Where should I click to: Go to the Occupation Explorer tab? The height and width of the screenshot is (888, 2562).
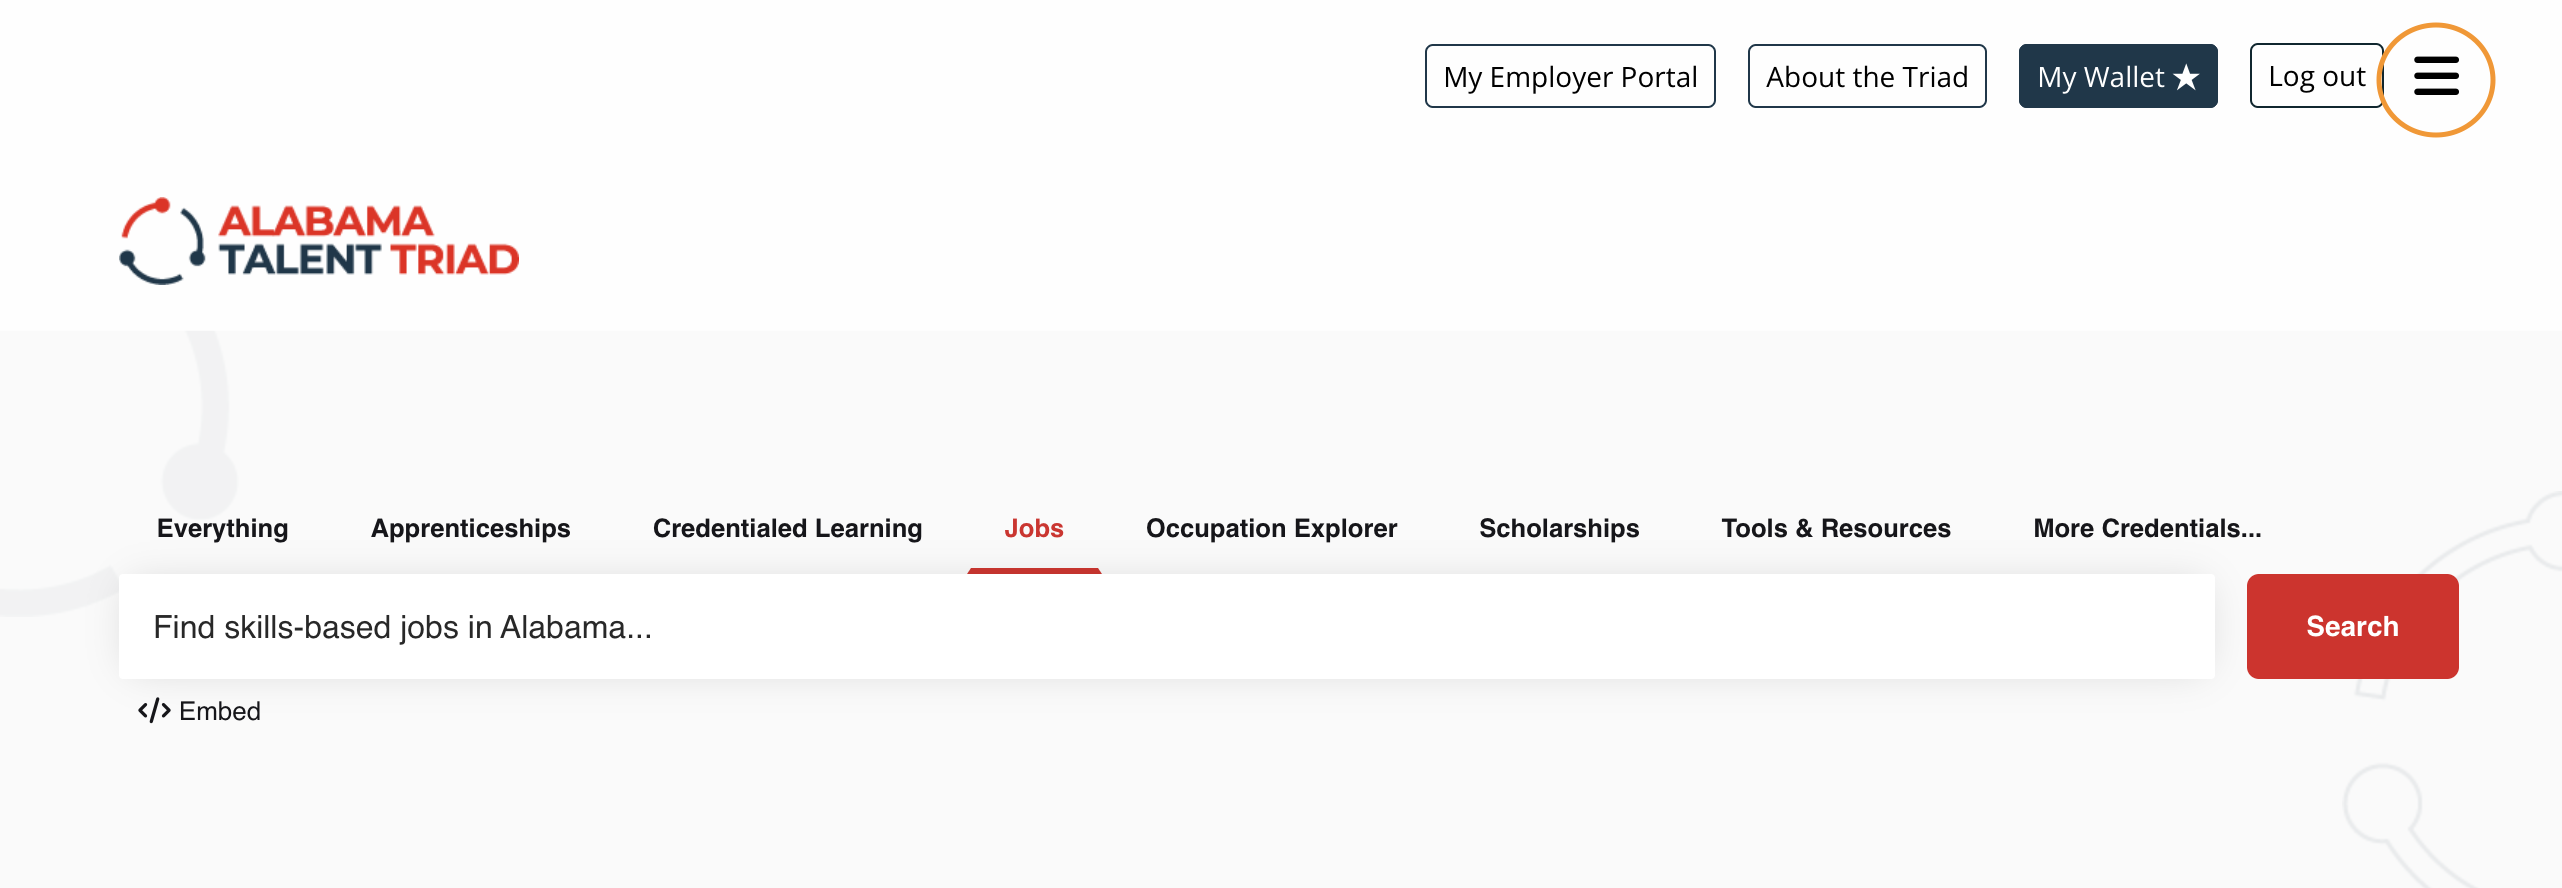tap(1271, 528)
